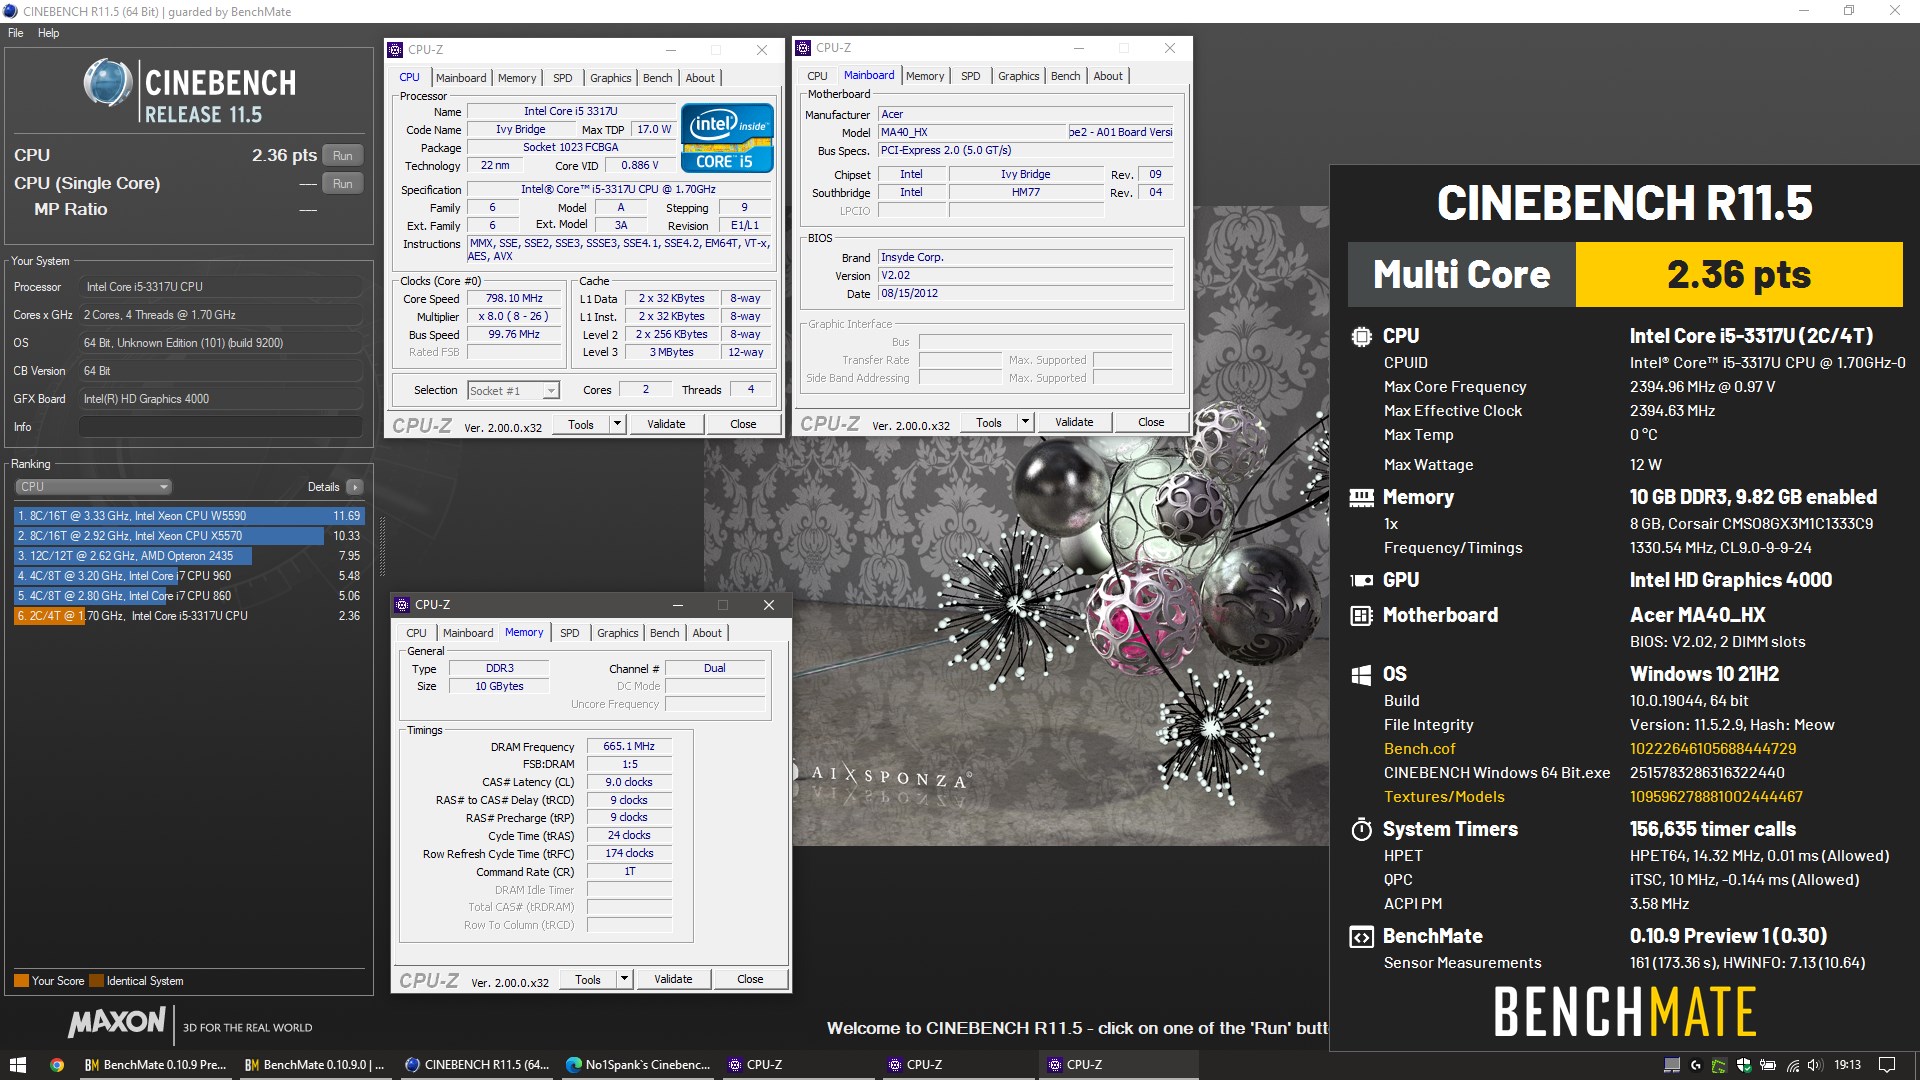Screen dimensions: 1920x1080
Task: Open the Help menu in Cinebench
Action: pos(48,33)
